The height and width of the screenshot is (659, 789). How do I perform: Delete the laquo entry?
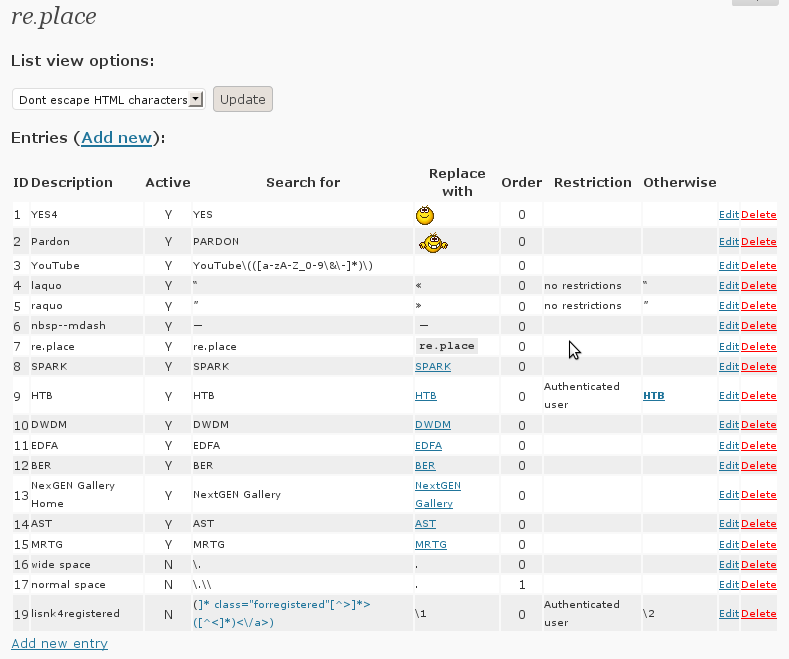pos(758,286)
